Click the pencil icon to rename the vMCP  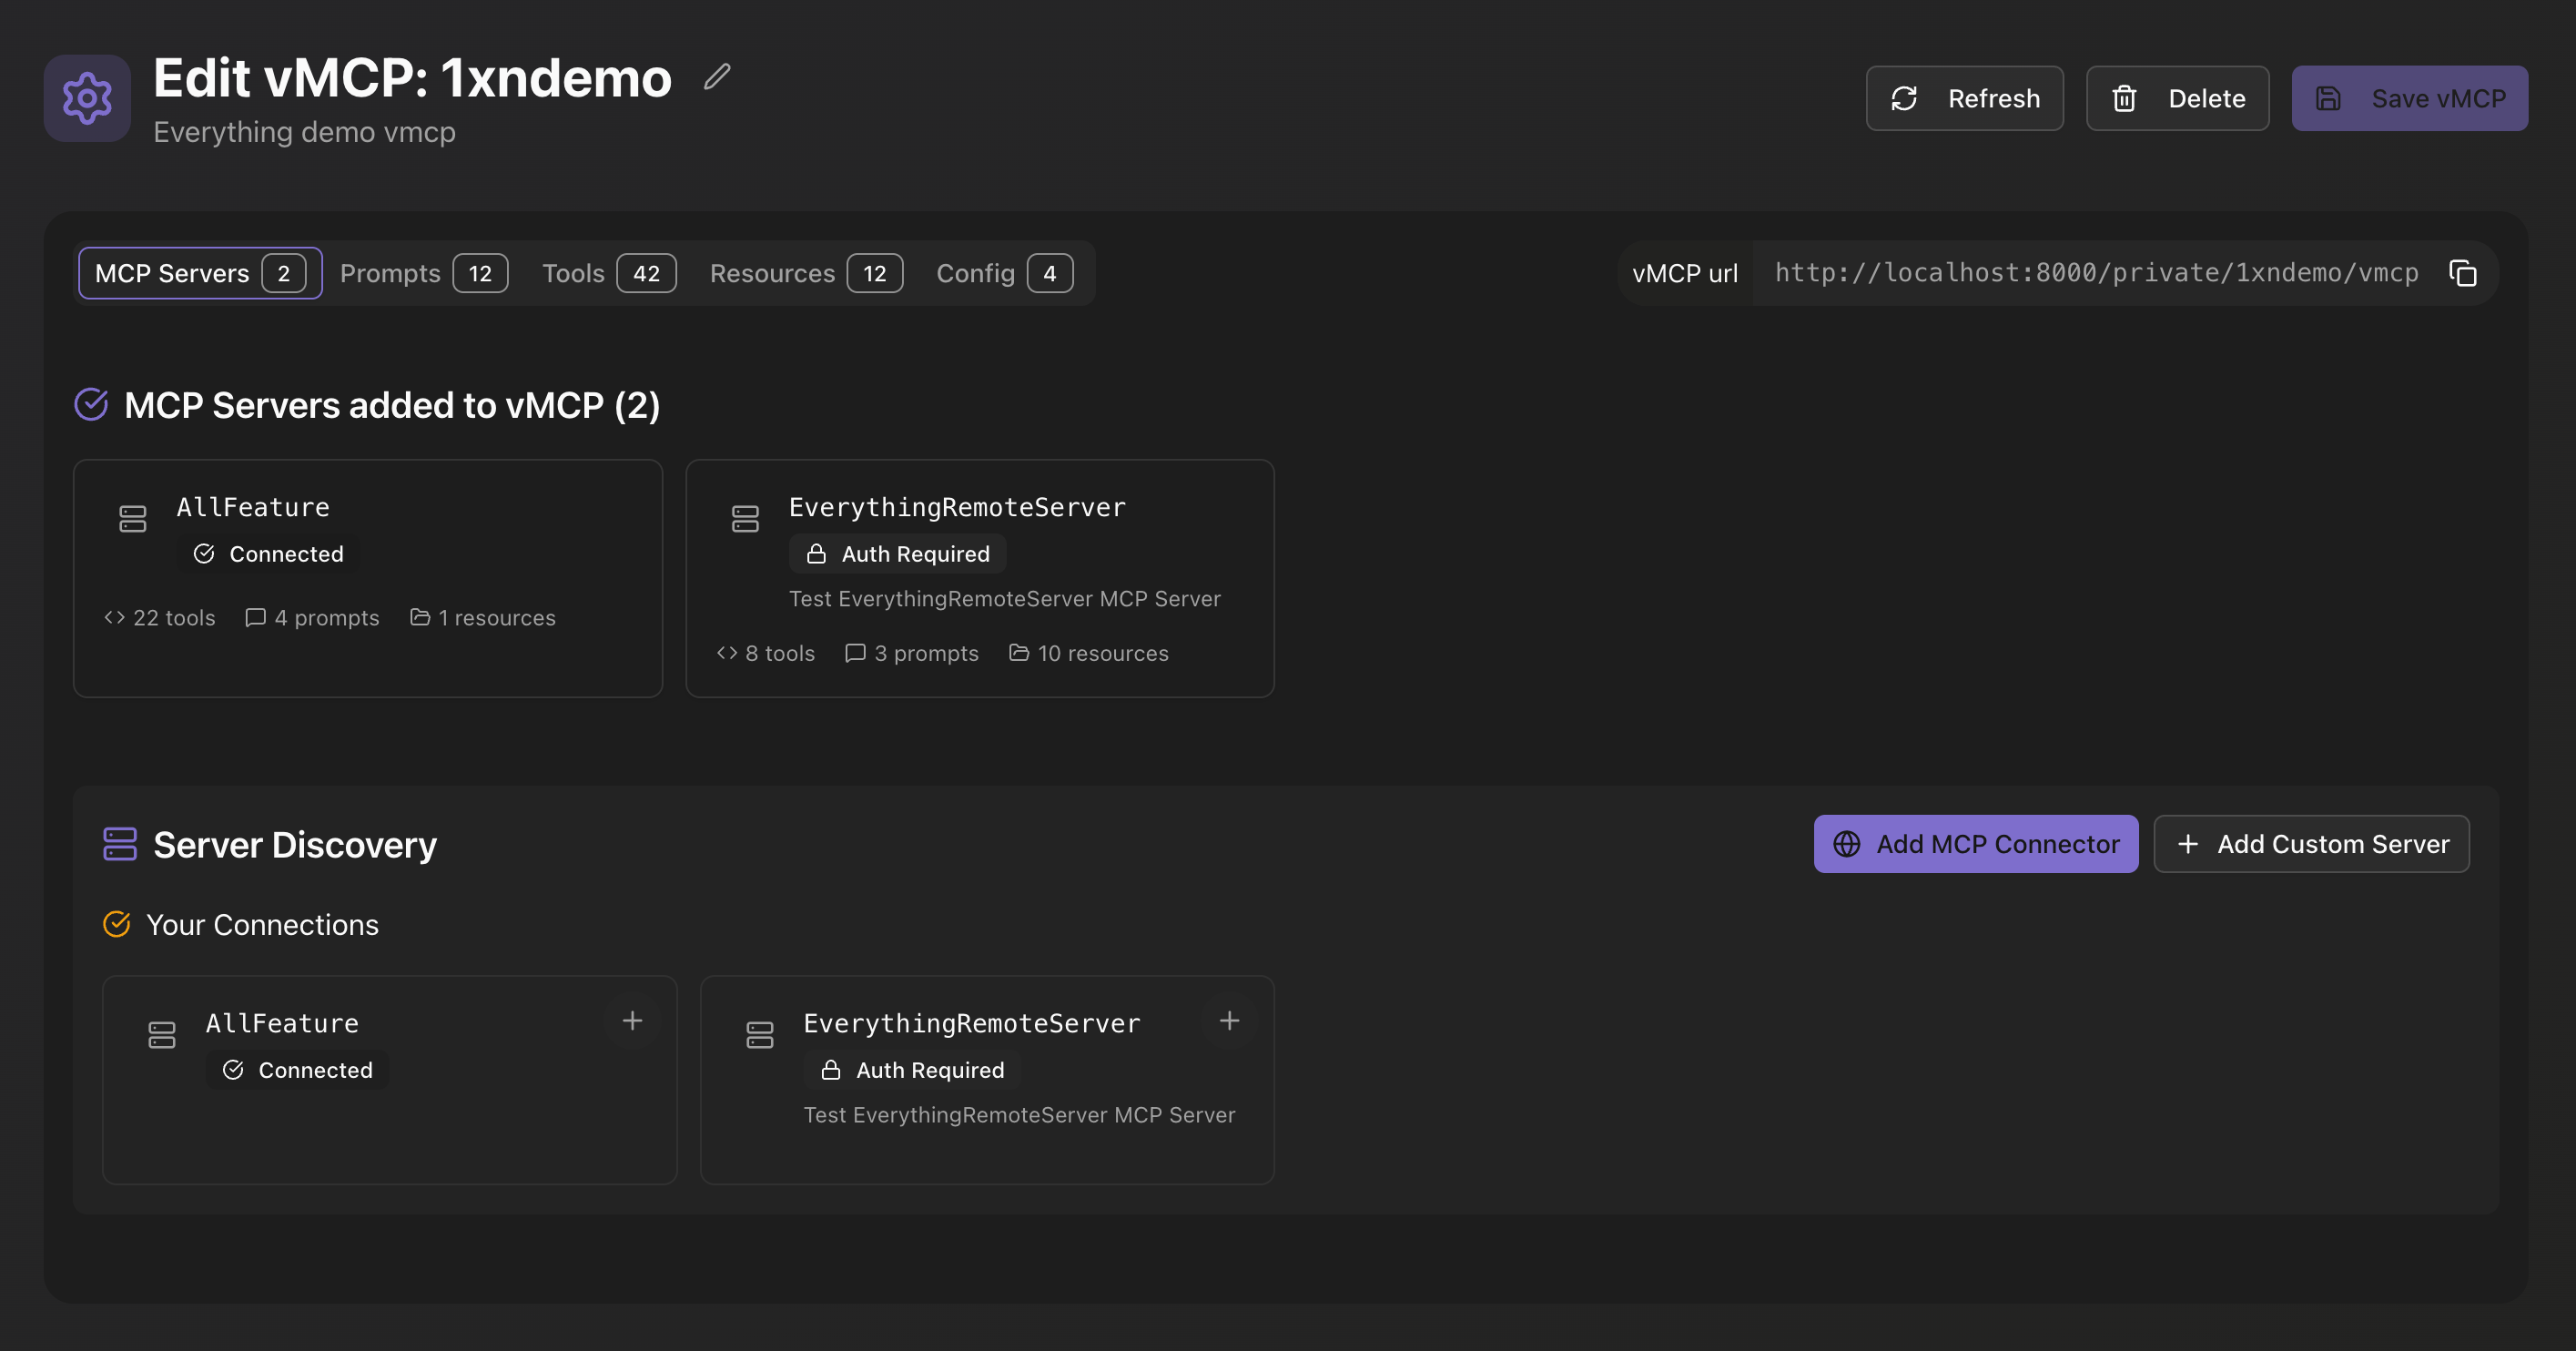click(716, 78)
